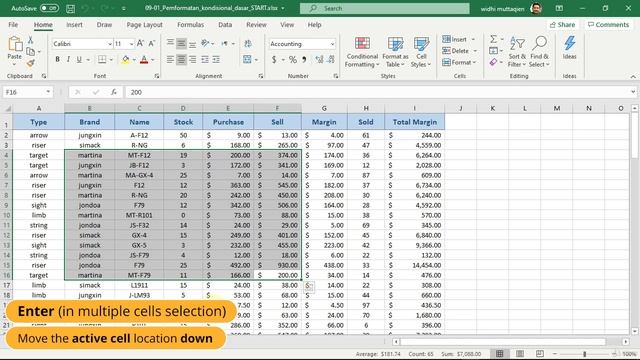Open the Calibri font name dropdown

pyautogui.click(x=110, y=44)
